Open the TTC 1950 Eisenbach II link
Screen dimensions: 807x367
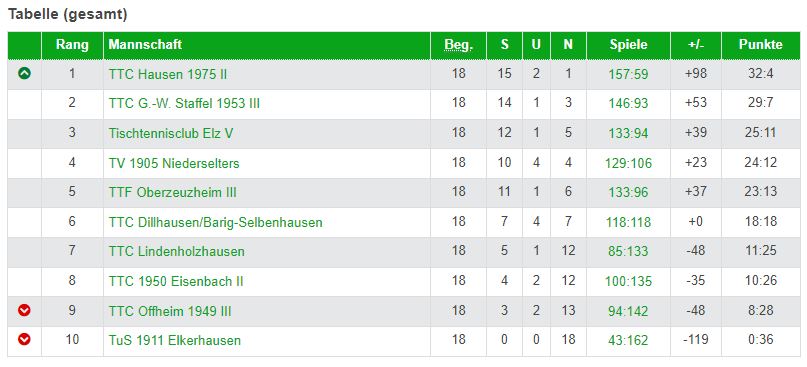click(176, 282)
